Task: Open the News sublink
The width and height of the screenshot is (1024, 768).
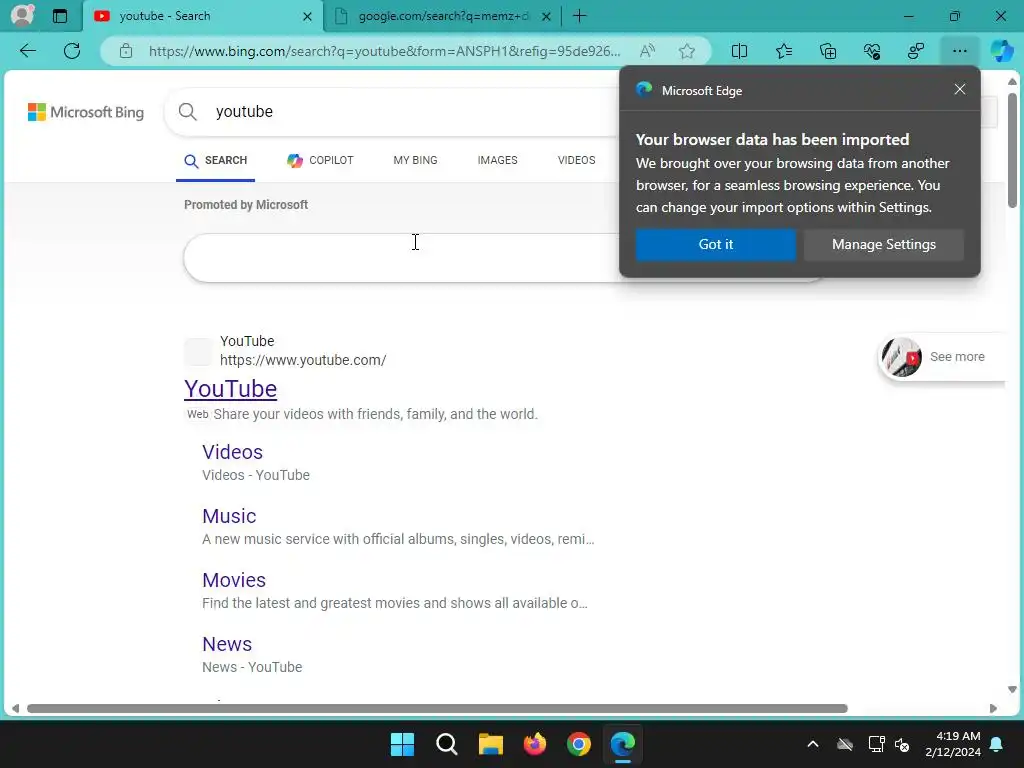Action: 227,644
